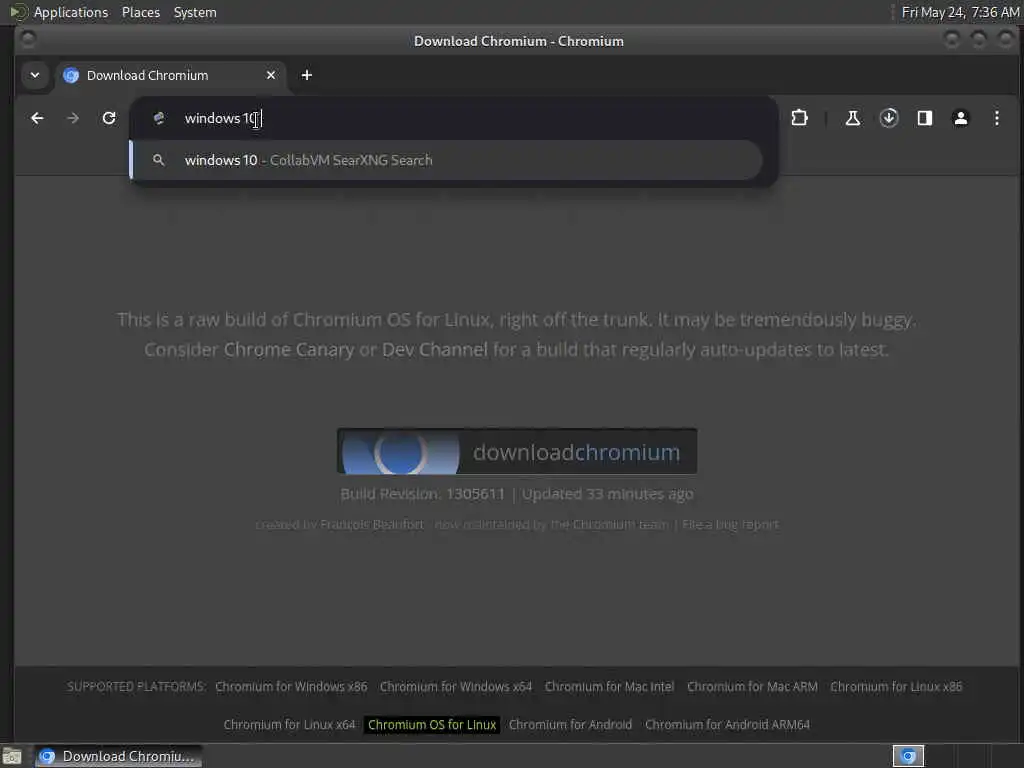The width and height of the screenshot is (1024, 768).
Task: Close the Download Chromium tab
Action: pos(271,75)
